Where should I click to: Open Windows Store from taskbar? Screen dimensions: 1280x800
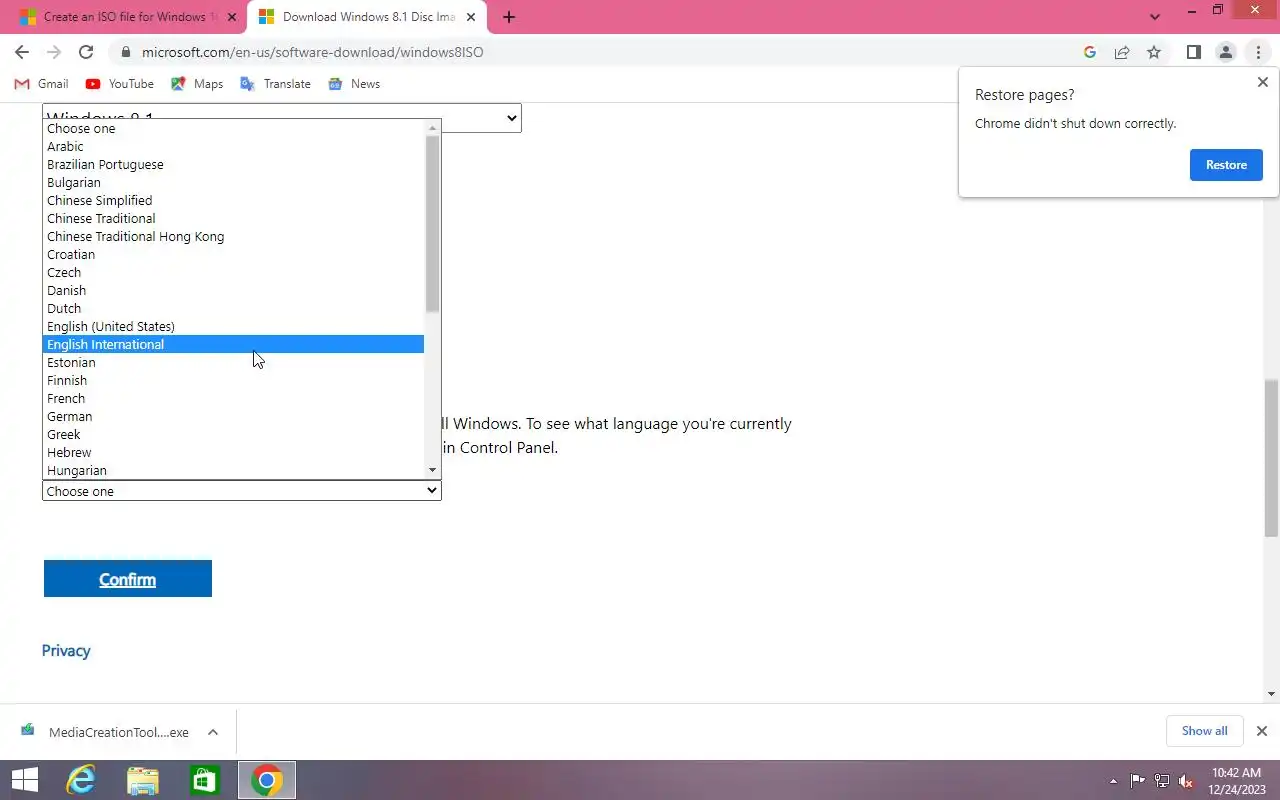point(205,780)
